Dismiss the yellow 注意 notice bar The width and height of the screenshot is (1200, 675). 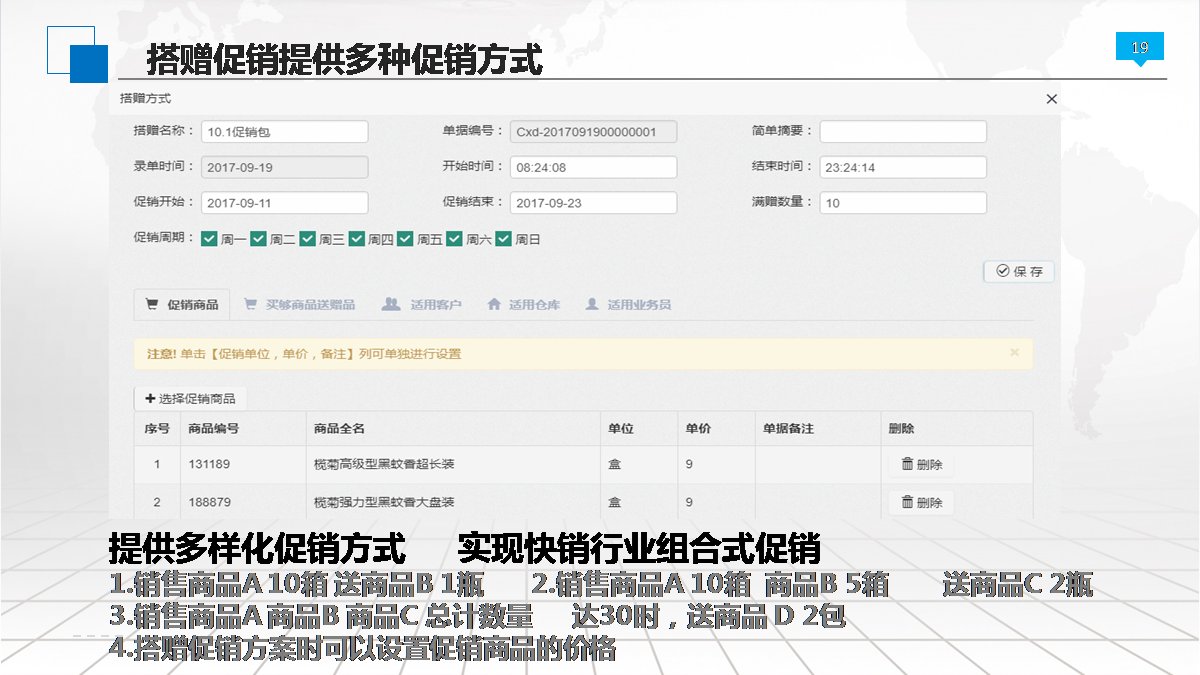(1014, 353)
